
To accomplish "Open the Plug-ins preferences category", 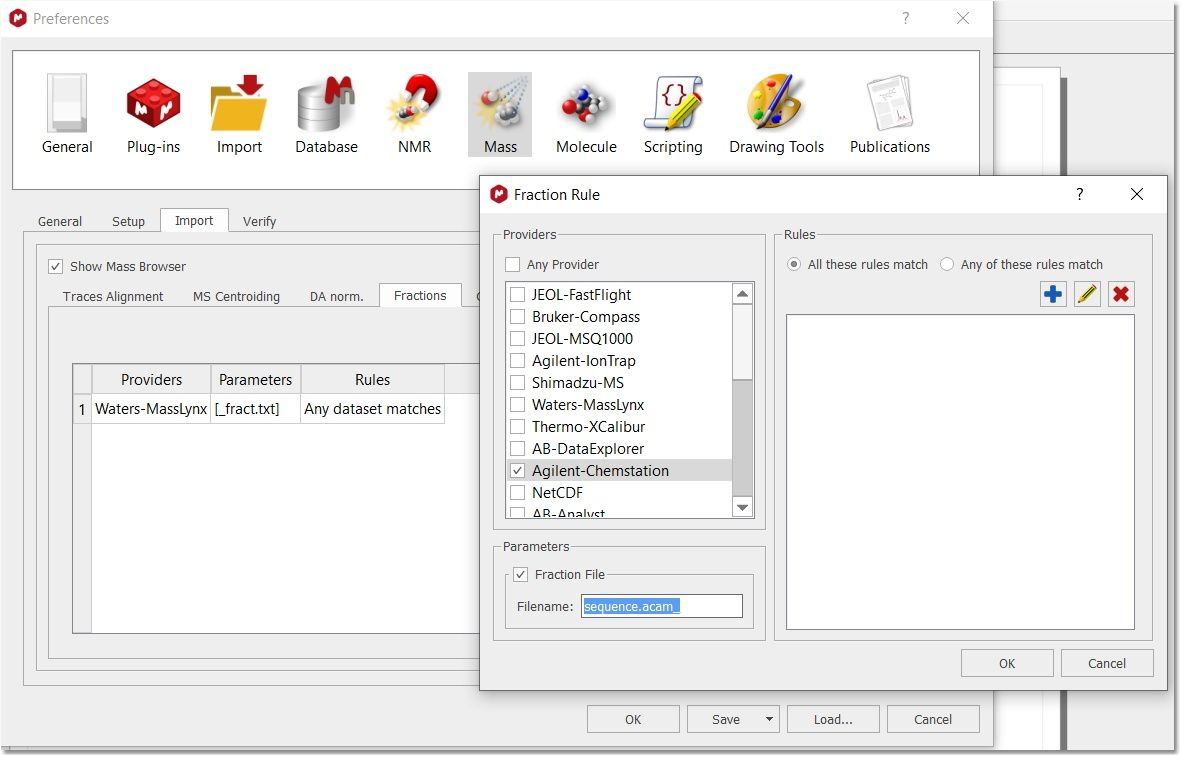I will [154, 114].
